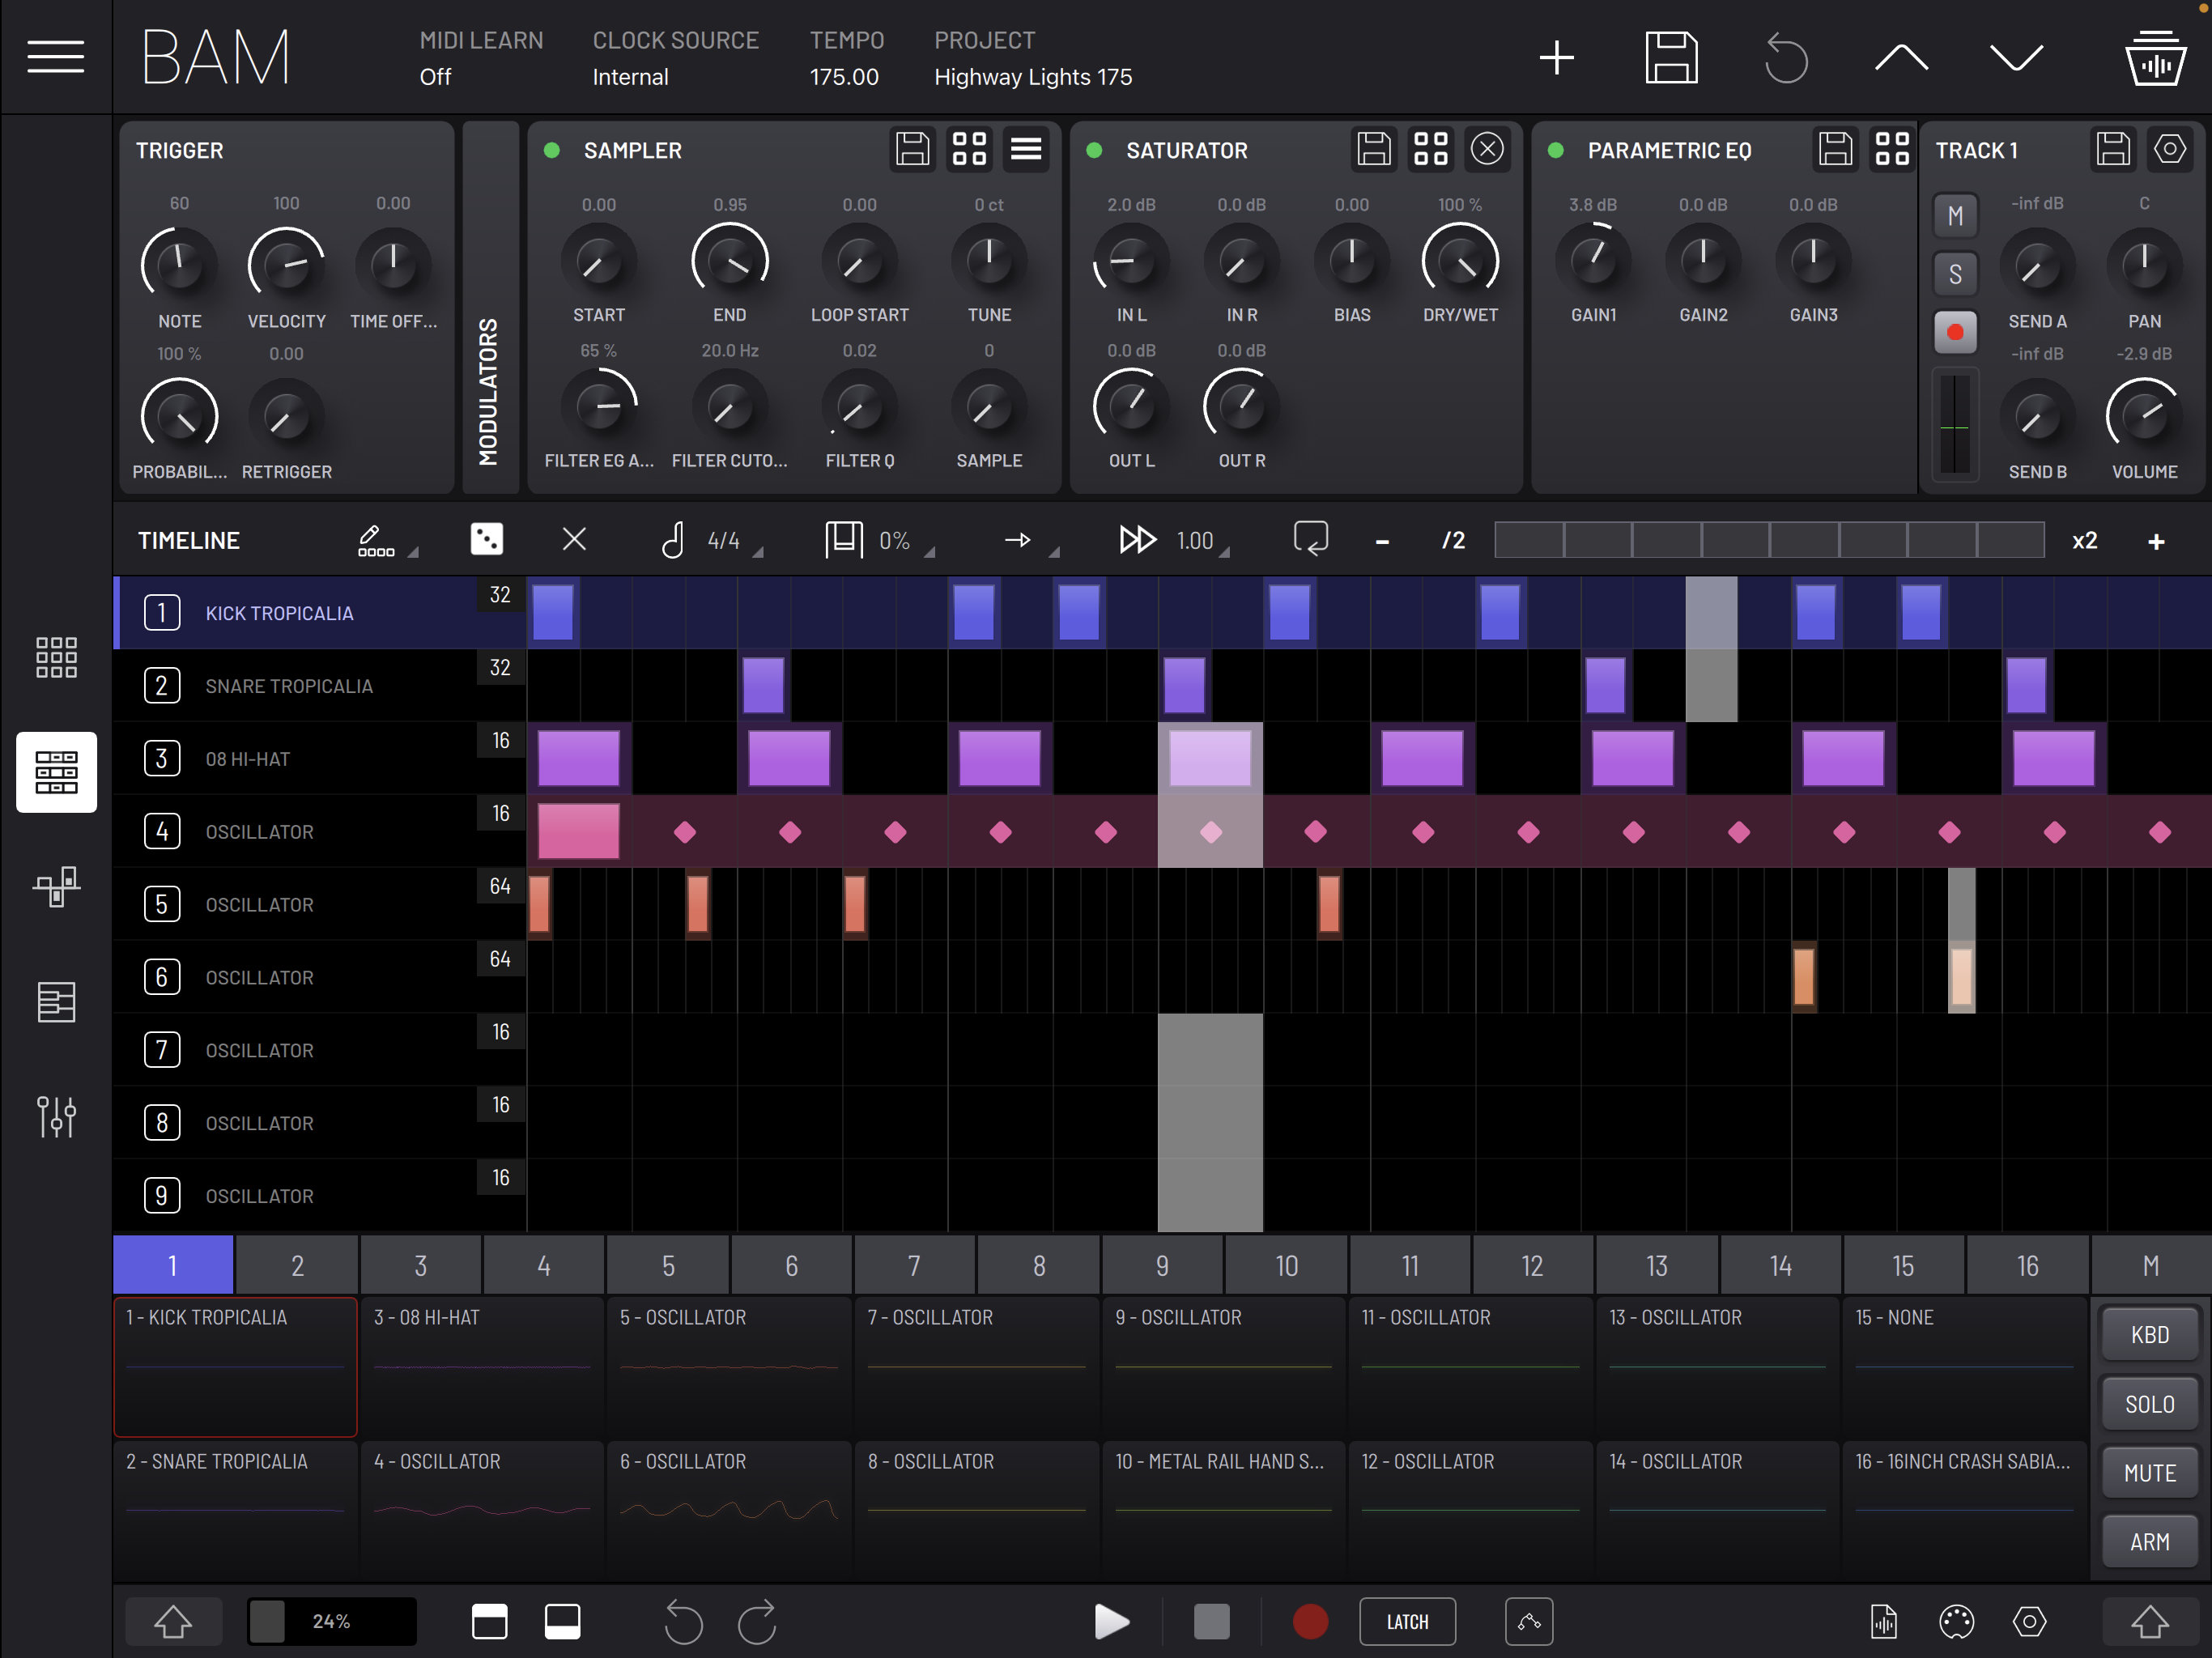Show the bottom panel layout icon
This screenshot has width=2212, height=1658.
click(562, 1621)
